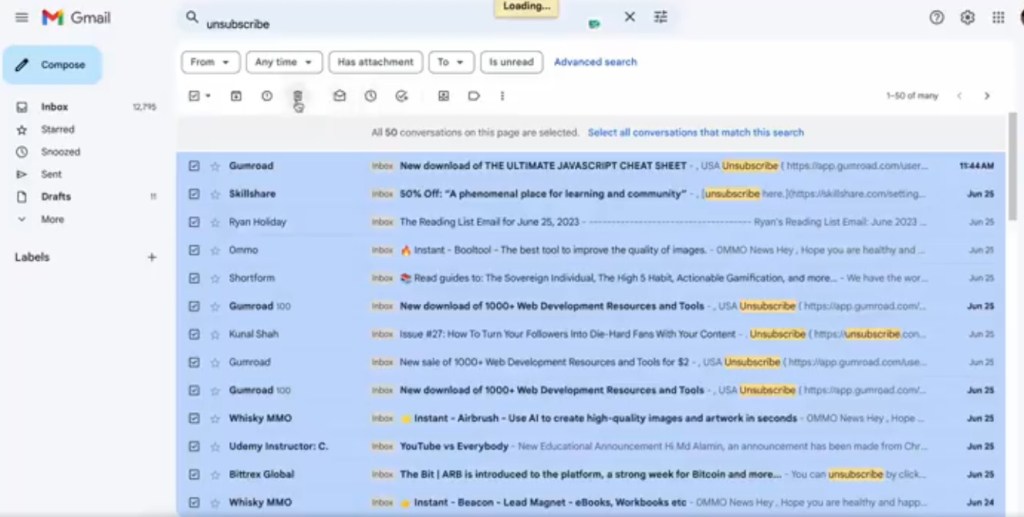1024x517 pixels.
Task: Toggle the Has attachment filter chip
Action: [x=376, y=62]
